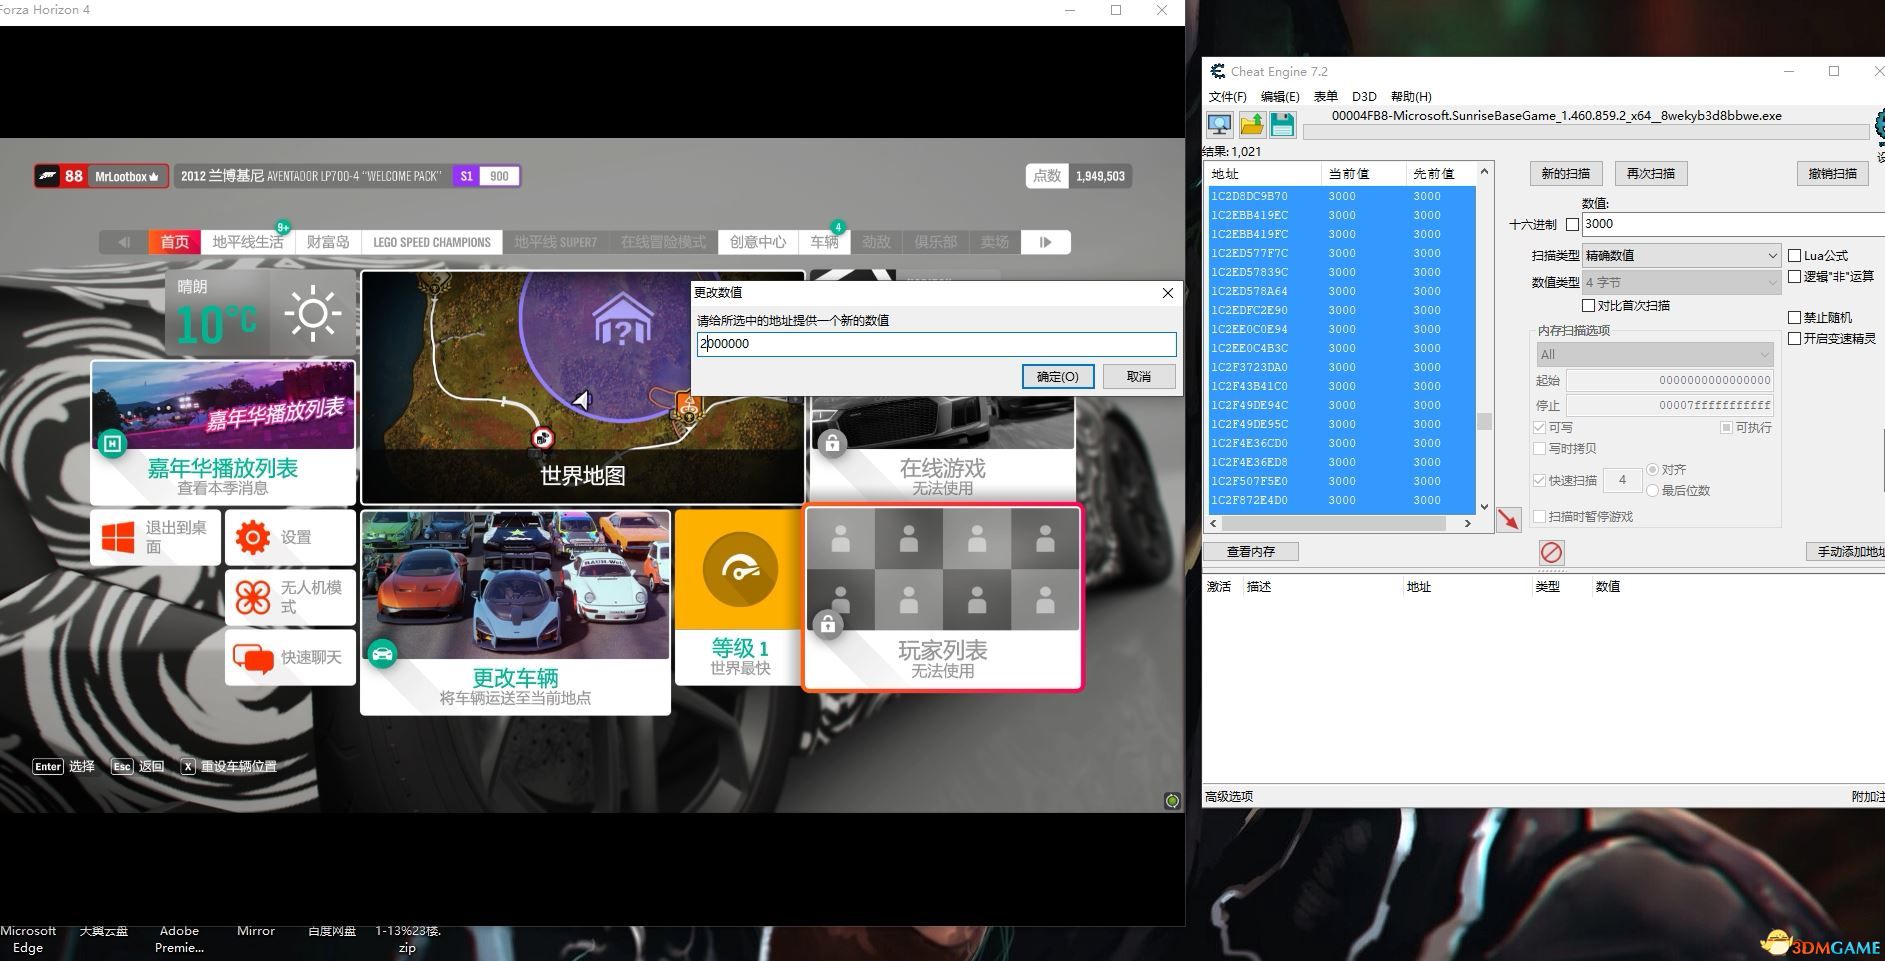The height and width of the screenshot is (961, 1885).
Task: Select address row 1C2D8DC9B70
Action: pos(1341,196)
